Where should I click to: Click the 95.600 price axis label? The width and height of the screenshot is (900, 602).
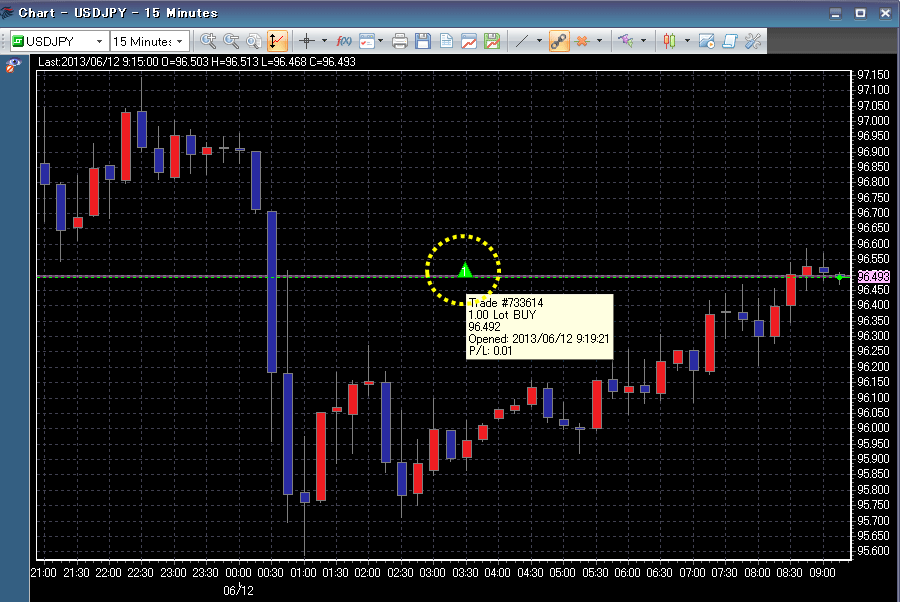[873, 551]
